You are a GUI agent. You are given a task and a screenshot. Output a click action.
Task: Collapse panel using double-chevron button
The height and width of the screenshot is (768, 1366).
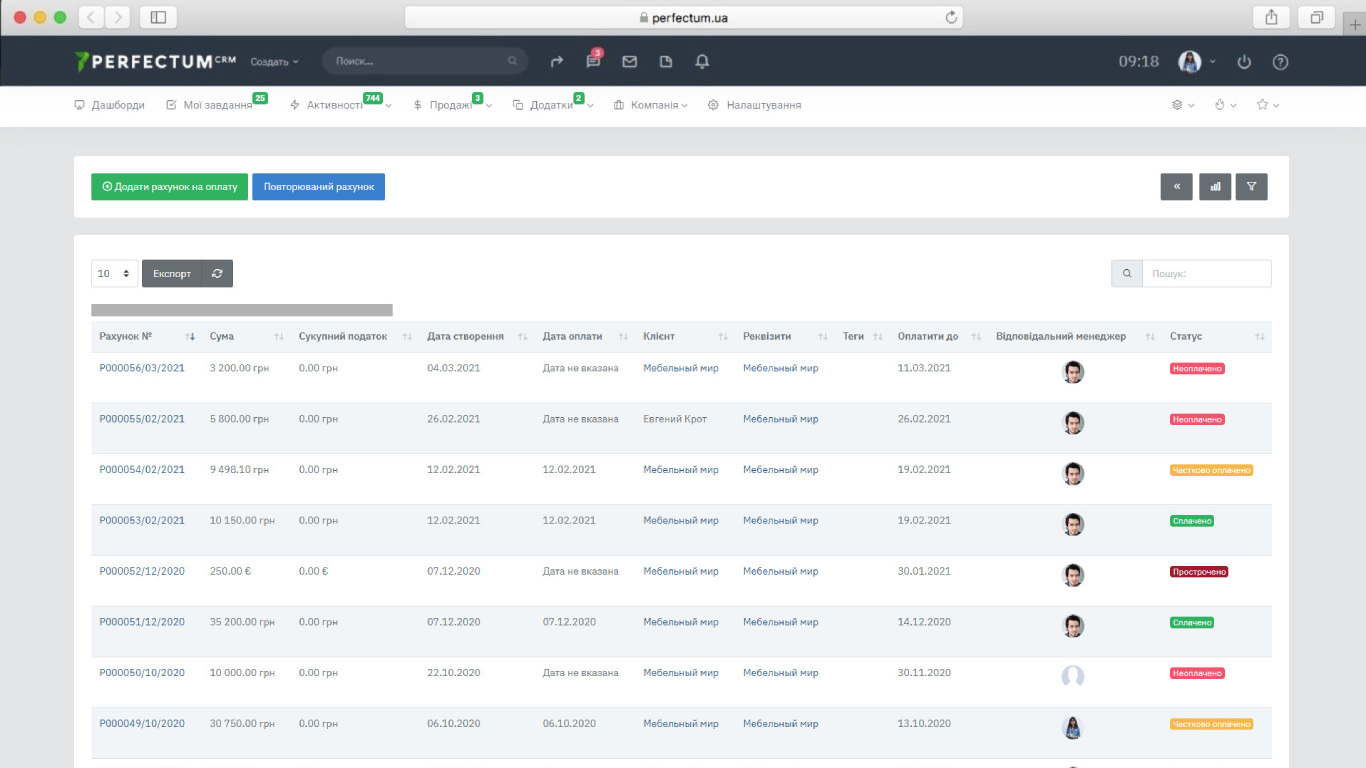click(x=1176, y=187)
